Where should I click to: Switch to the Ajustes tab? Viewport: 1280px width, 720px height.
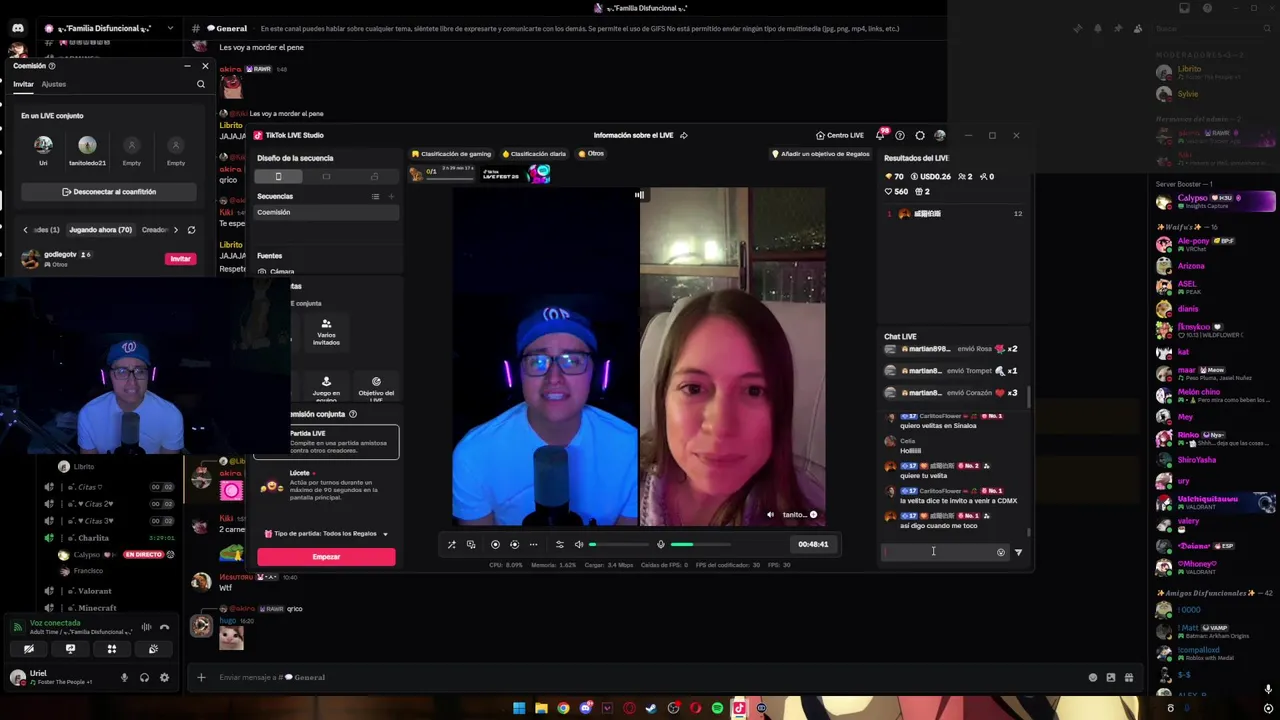pos(54,84)
